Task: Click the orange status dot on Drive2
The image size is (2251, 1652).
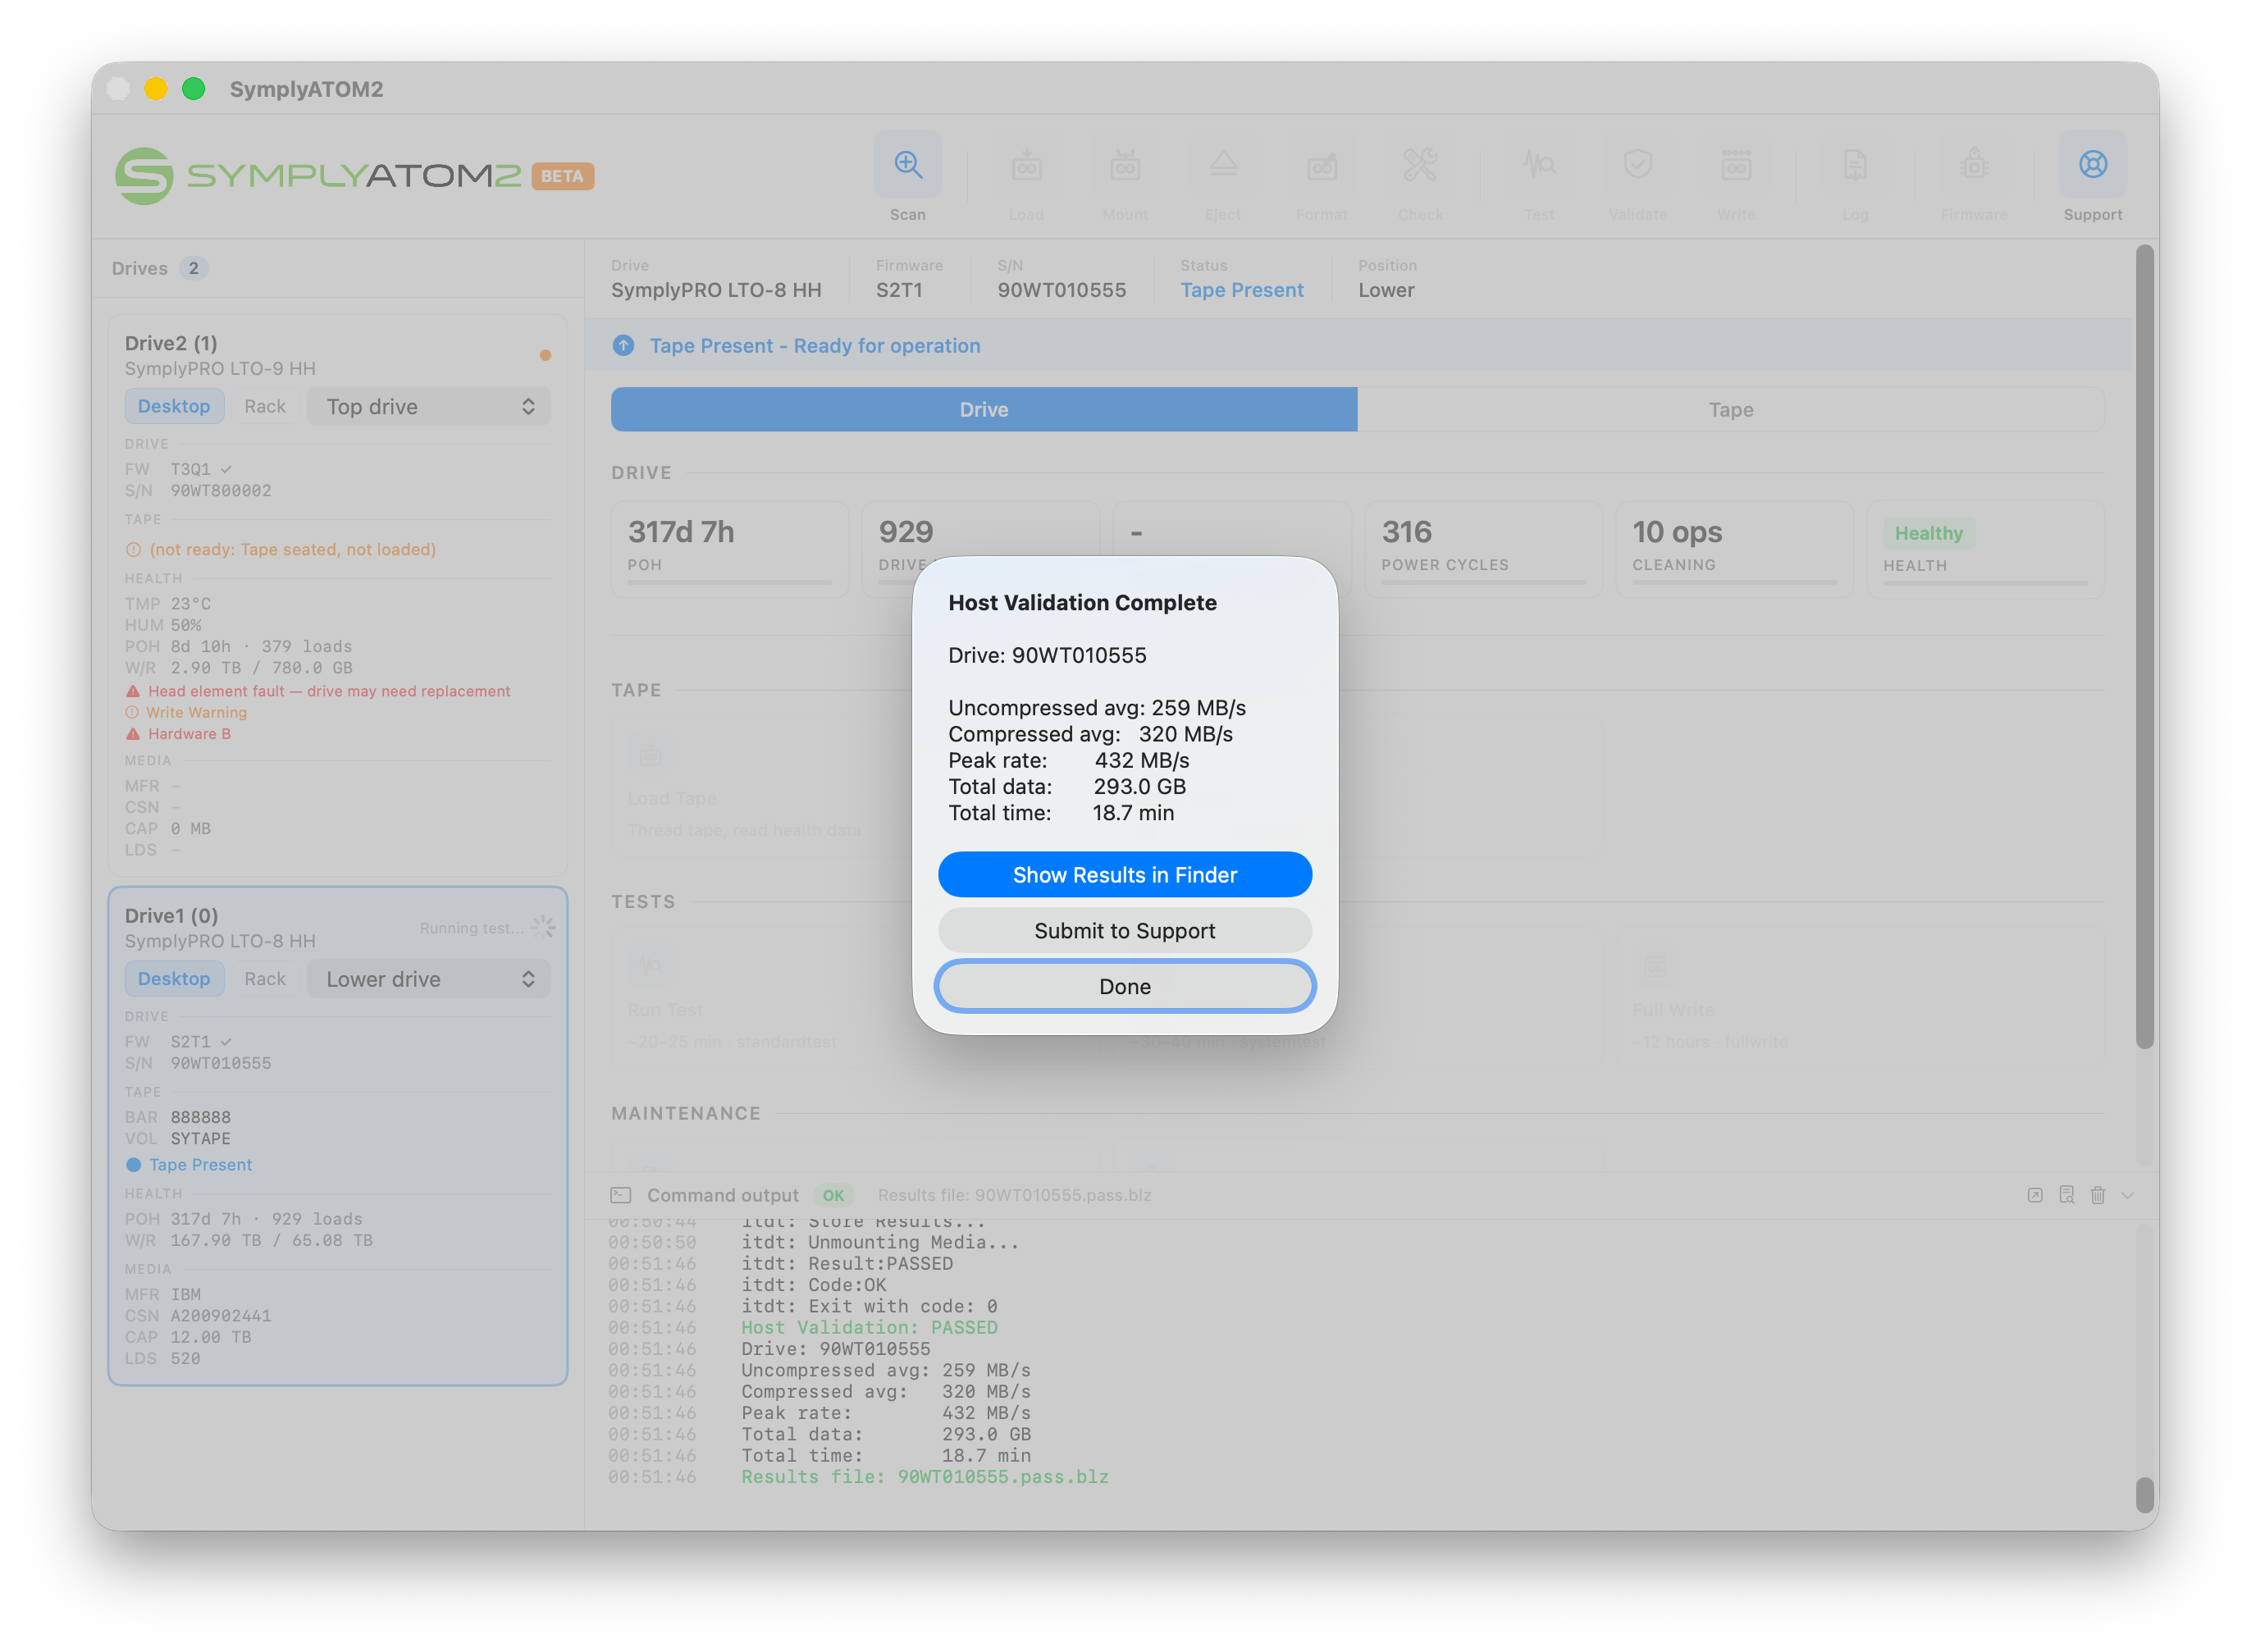Action: pos(545,355)
